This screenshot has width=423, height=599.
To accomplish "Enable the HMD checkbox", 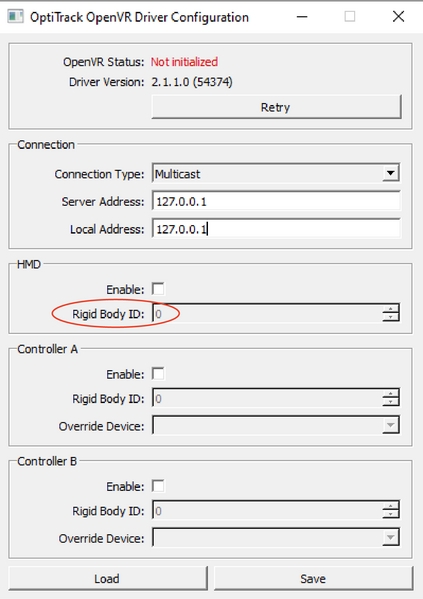I will coord(158,289).
